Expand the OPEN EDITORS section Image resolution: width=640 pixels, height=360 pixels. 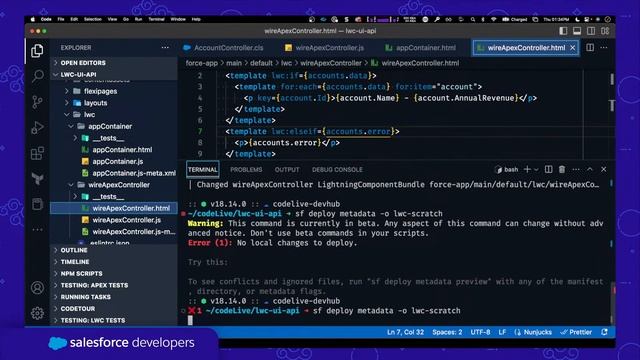coord(114,63)
